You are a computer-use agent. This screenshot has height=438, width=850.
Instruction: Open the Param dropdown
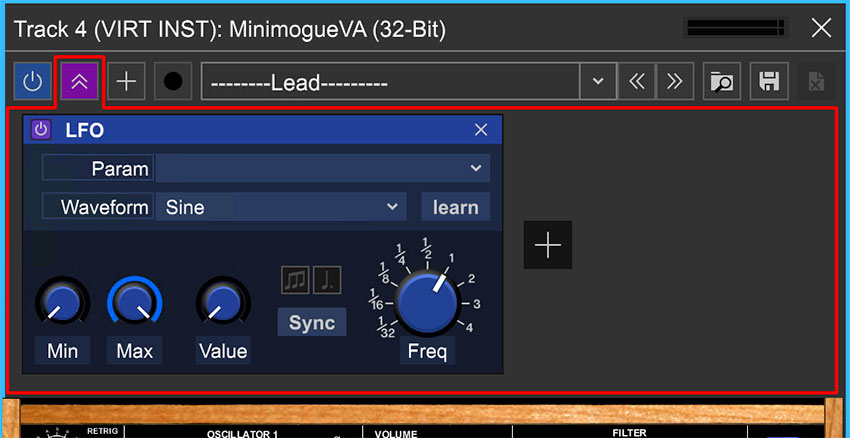coord(323,168)
